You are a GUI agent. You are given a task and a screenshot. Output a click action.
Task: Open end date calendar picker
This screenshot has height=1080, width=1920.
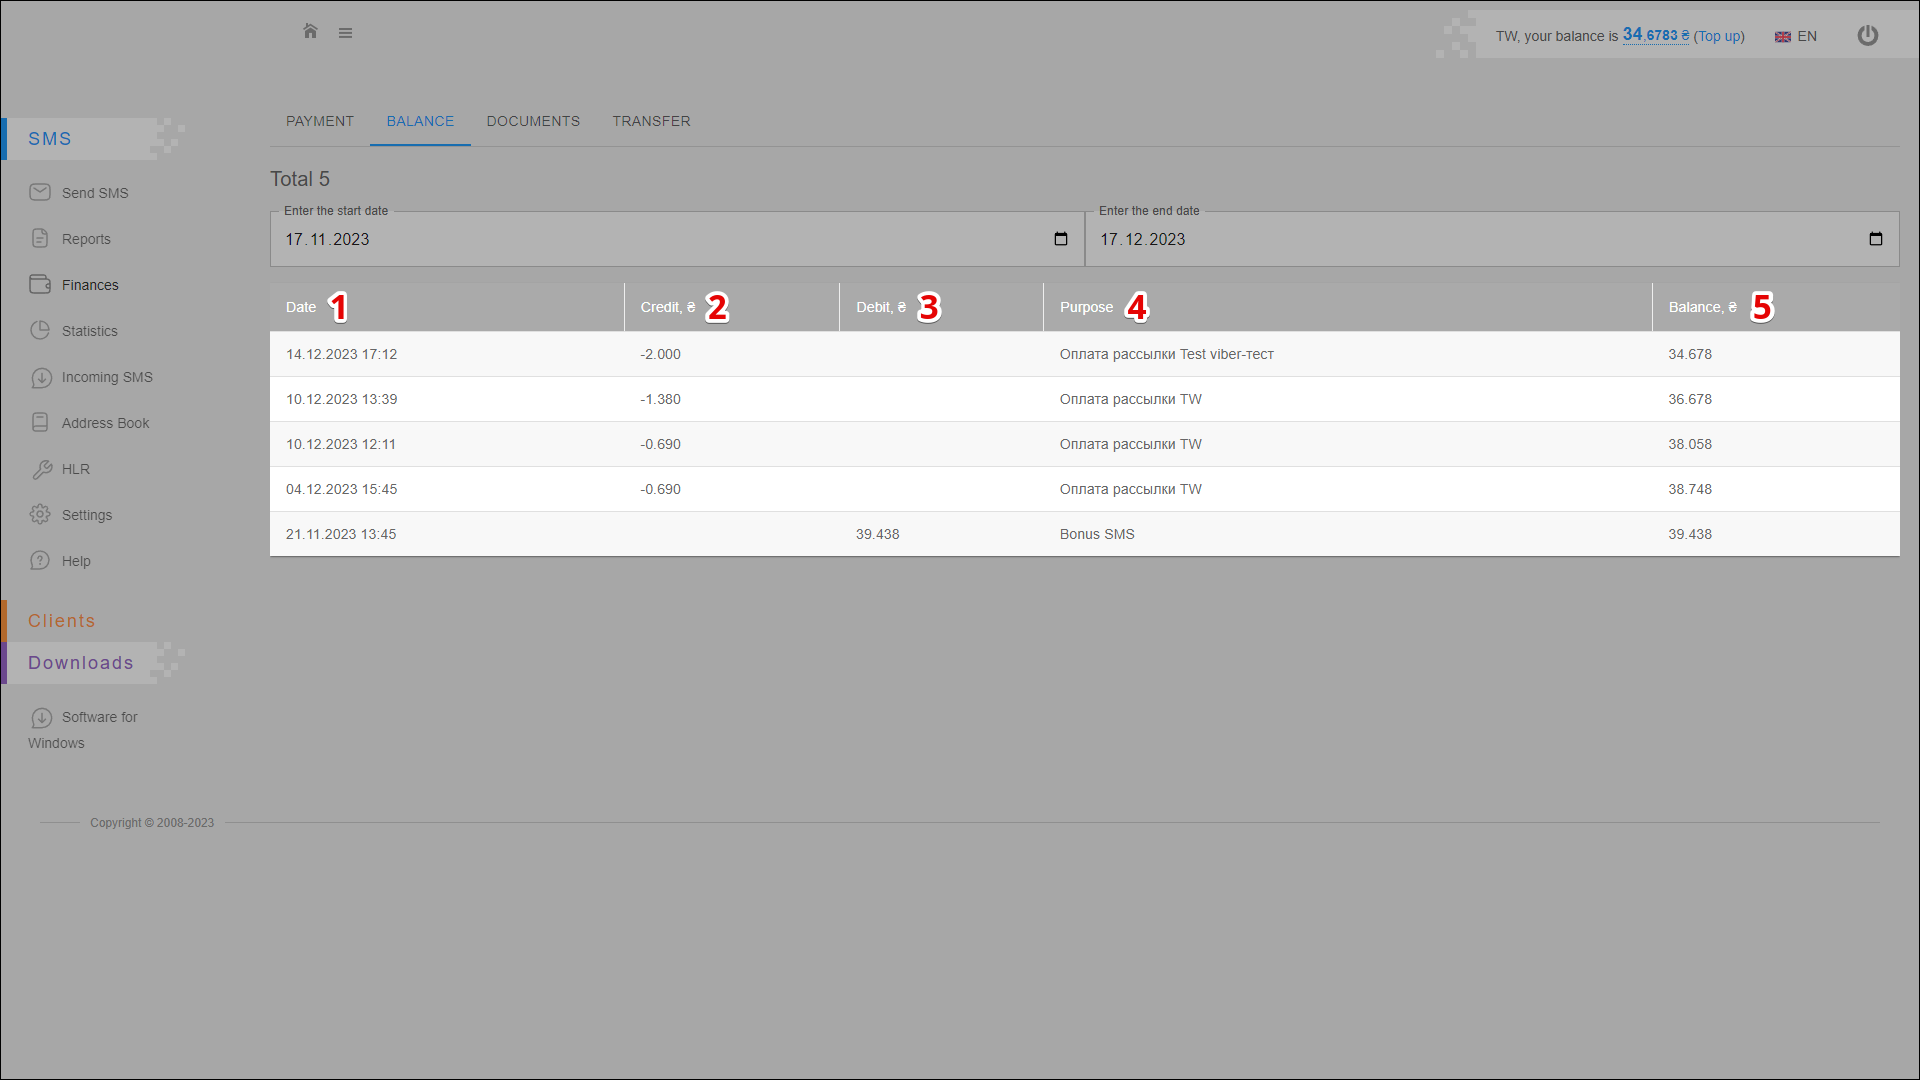point(1875,239)
